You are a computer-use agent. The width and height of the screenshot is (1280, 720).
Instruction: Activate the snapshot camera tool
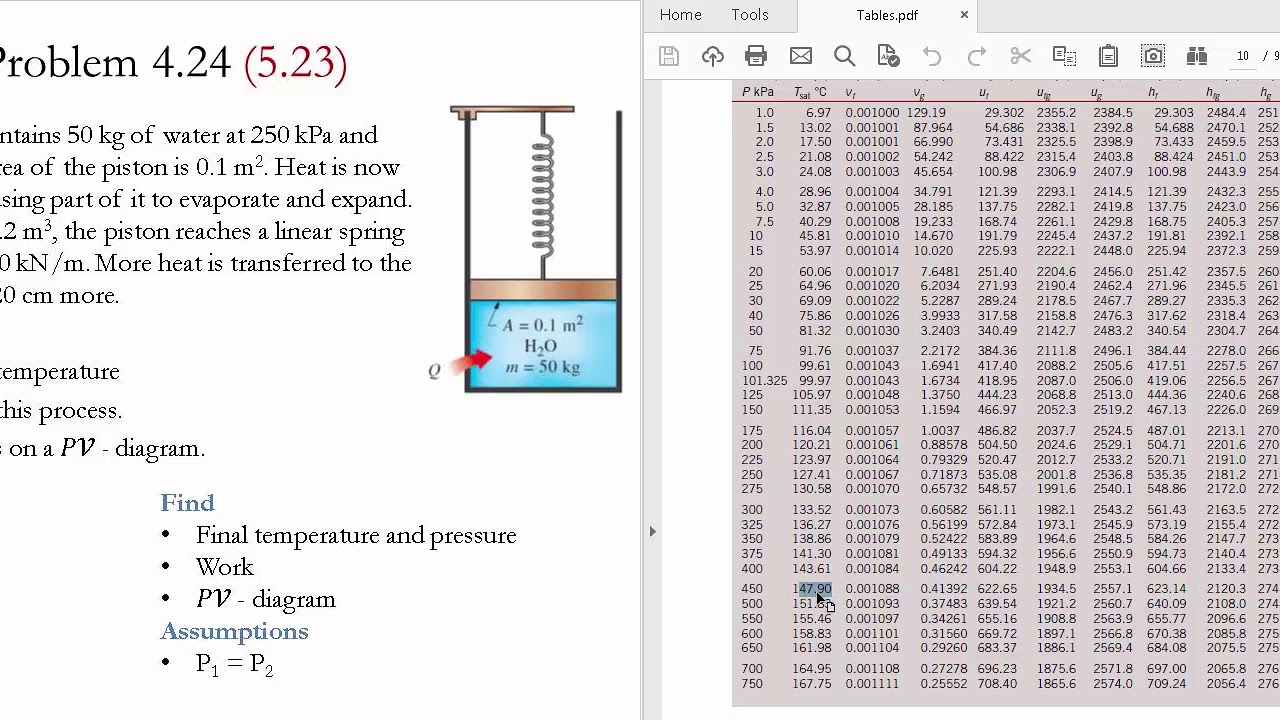click(1153, 56)
